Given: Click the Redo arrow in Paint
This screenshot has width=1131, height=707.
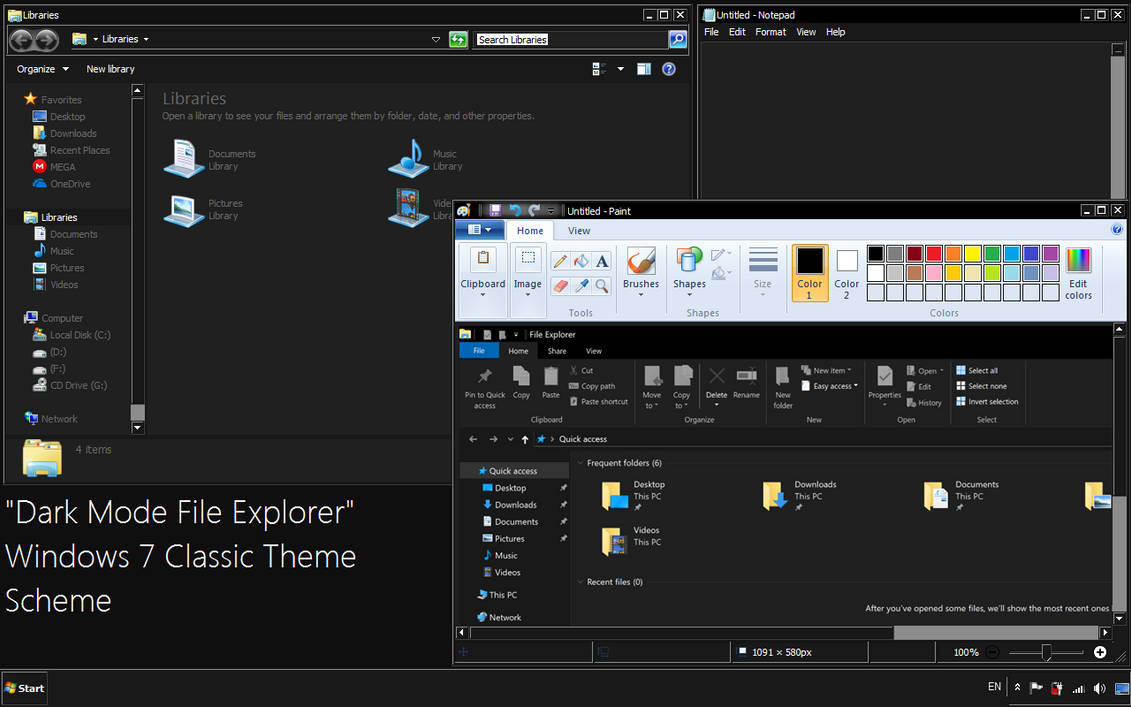Looking at the screenshot, I should click(534, 211).
